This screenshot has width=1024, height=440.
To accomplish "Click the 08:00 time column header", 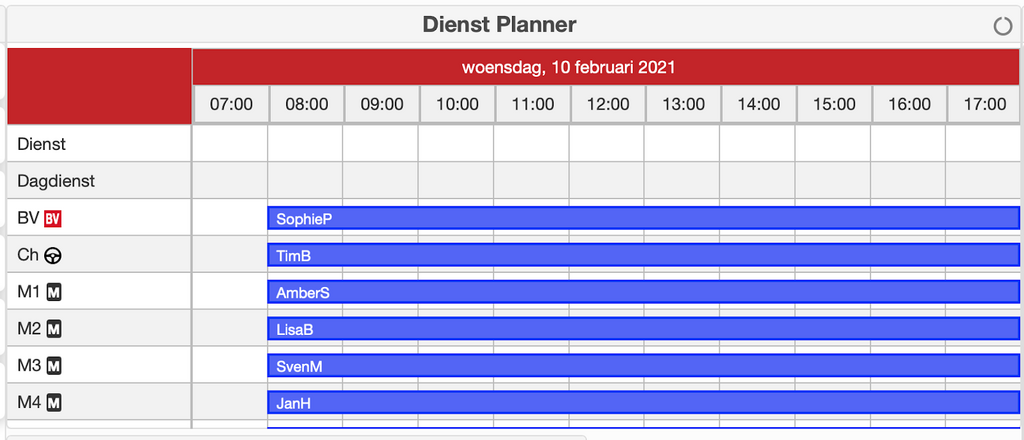I will pyautogui.click(x=306, y=104).
